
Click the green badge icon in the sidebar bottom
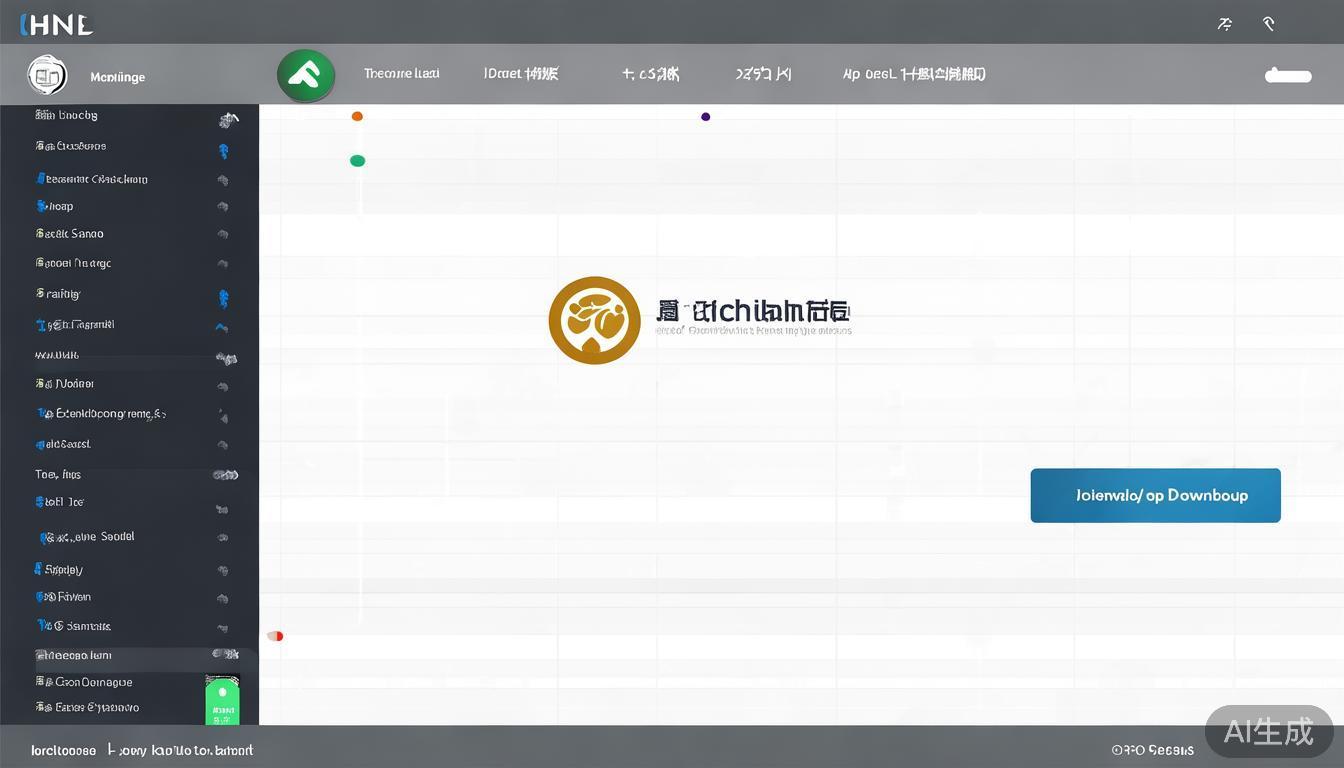pos(222,700)
